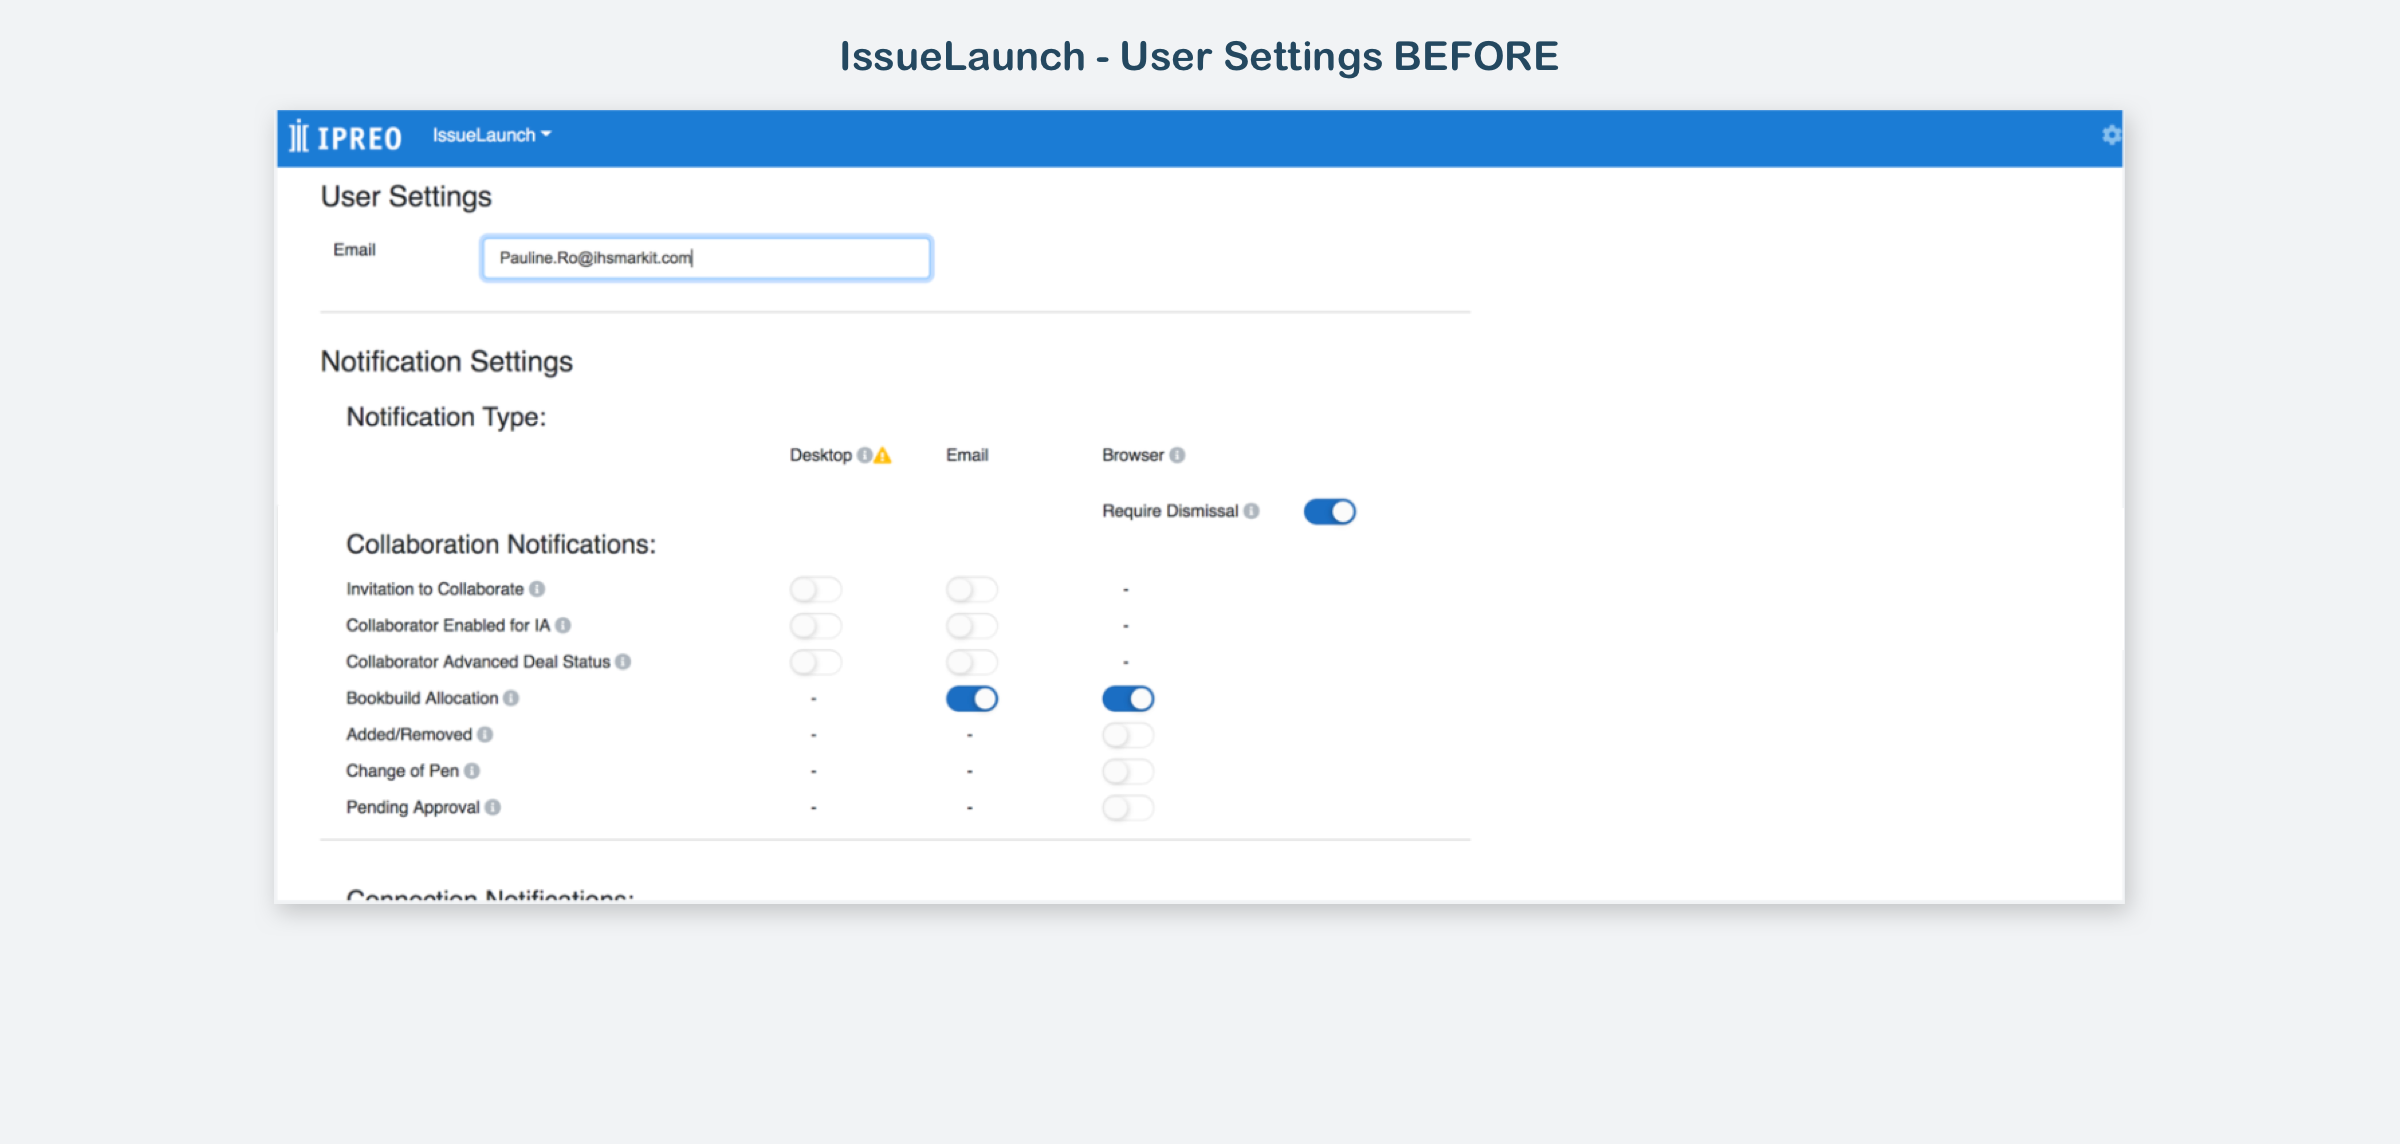Click the Collaborator Advanced Deal Status info icon
Viewport: 2400px width, 1144px height.
pos(623,662)
